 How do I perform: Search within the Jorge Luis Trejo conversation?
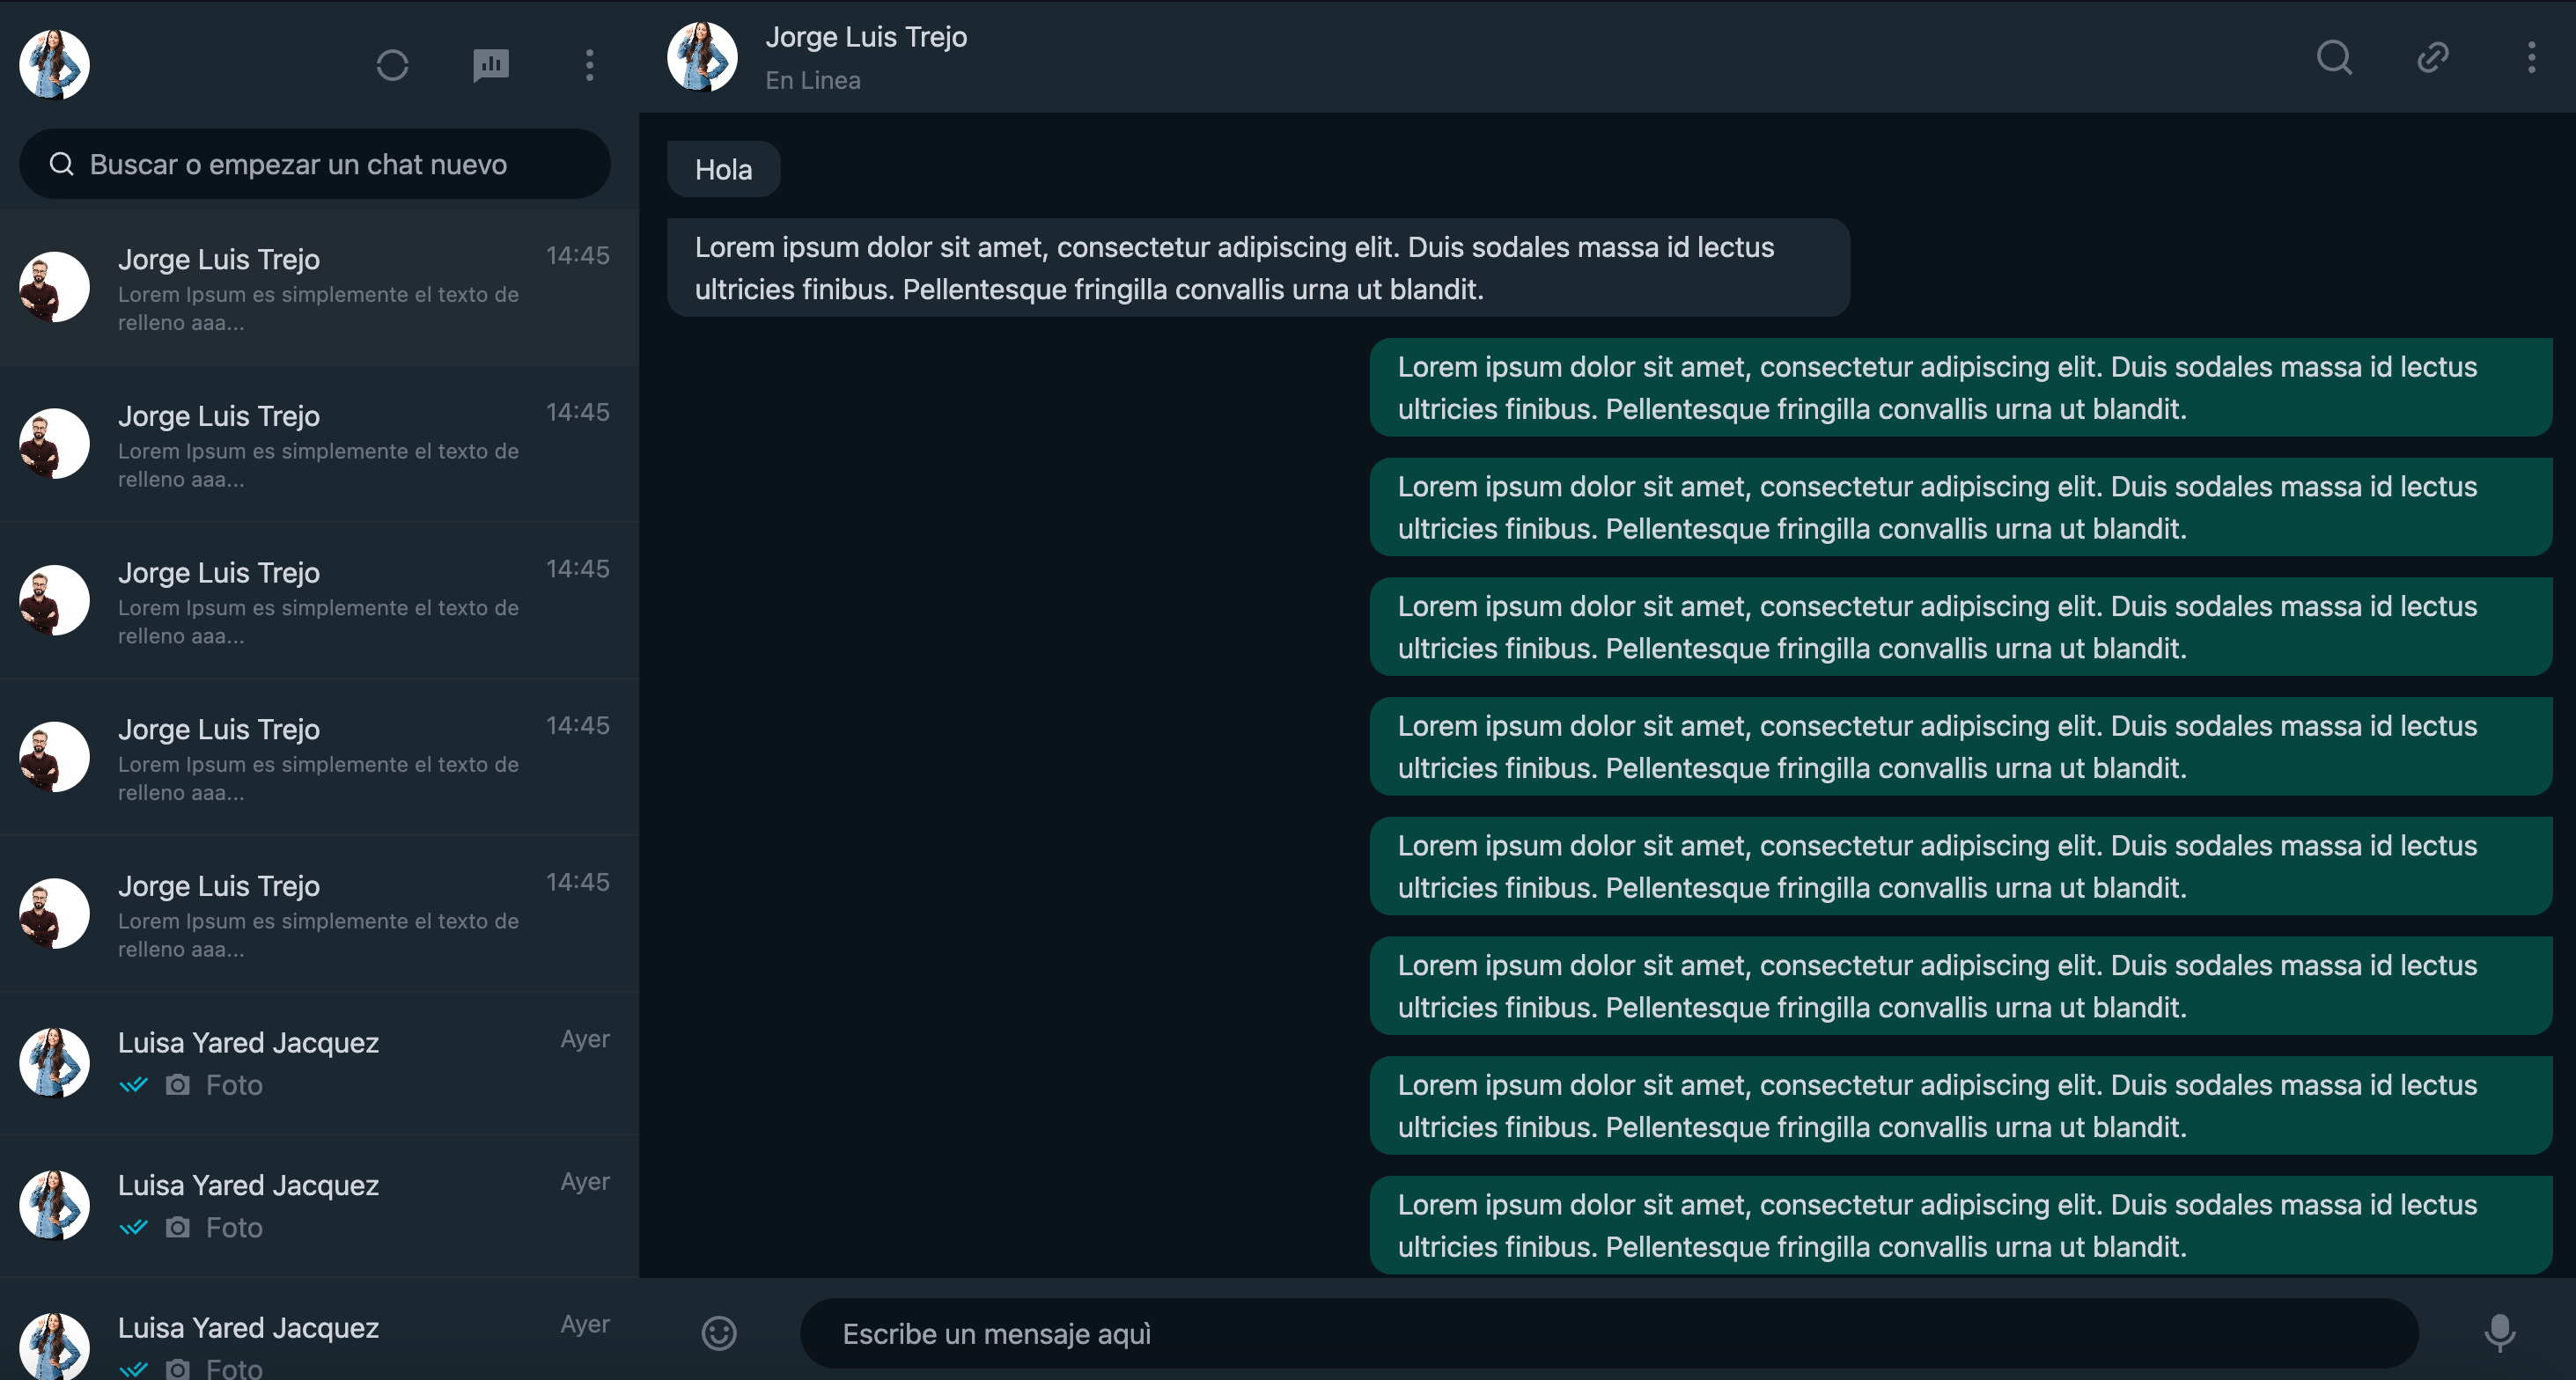2333,58
